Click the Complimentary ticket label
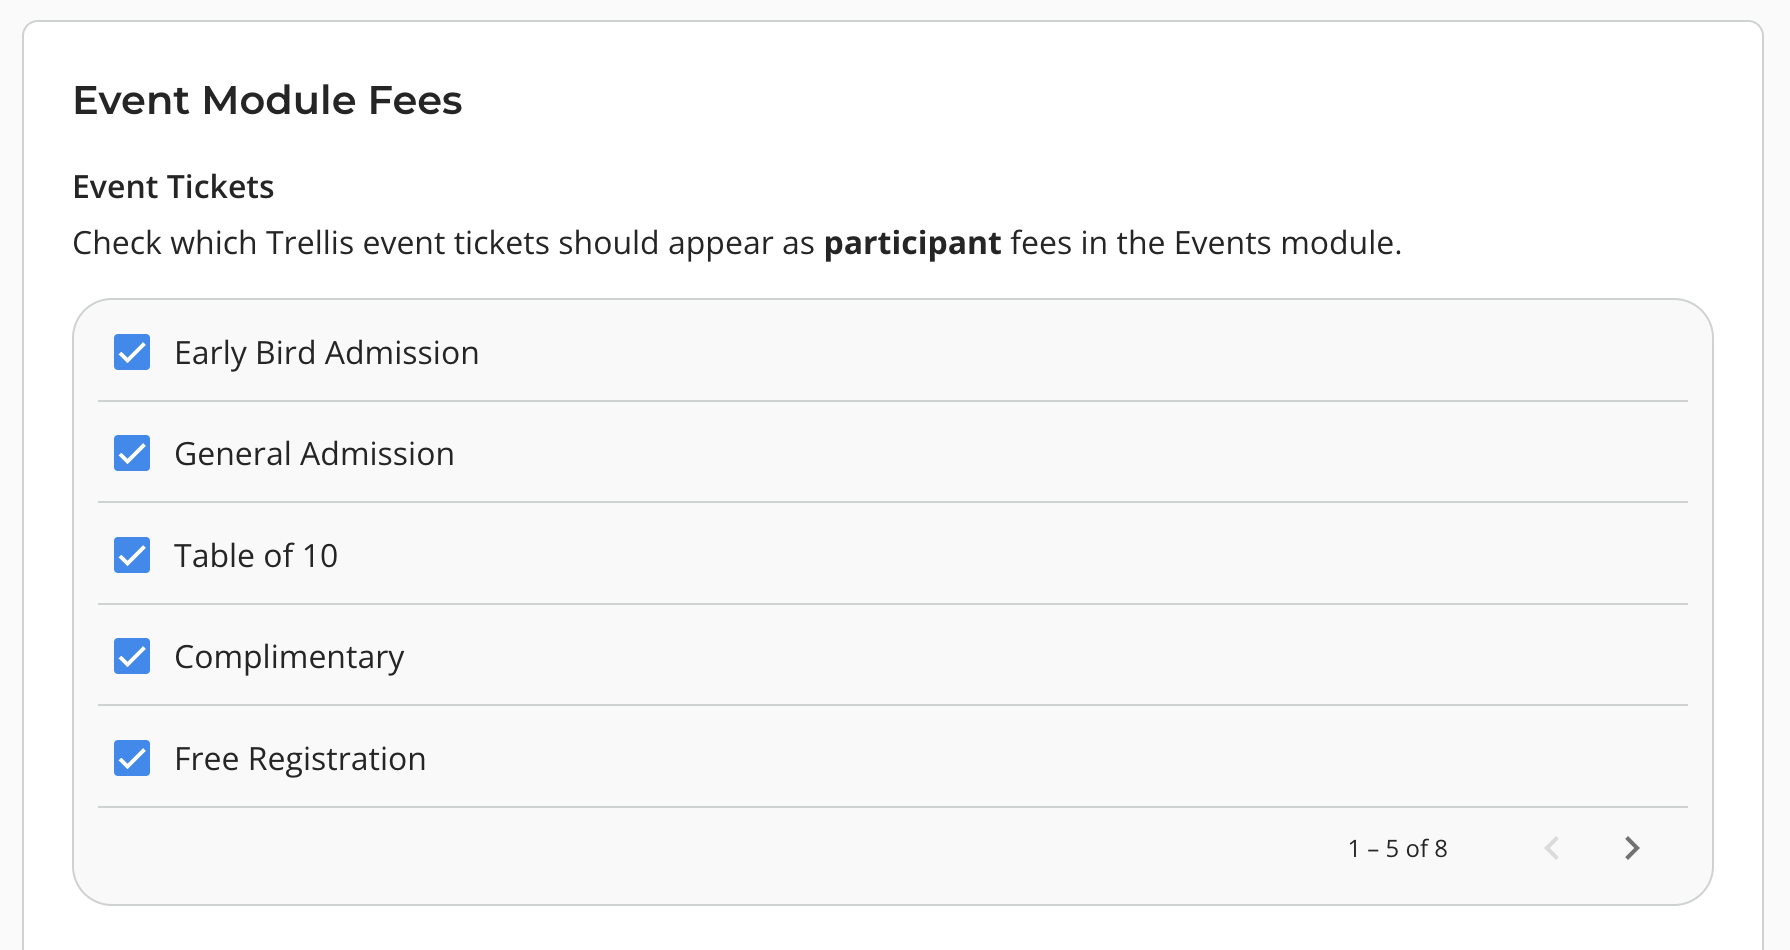This screenshot has height=950, width=1790. pos(289,657)
